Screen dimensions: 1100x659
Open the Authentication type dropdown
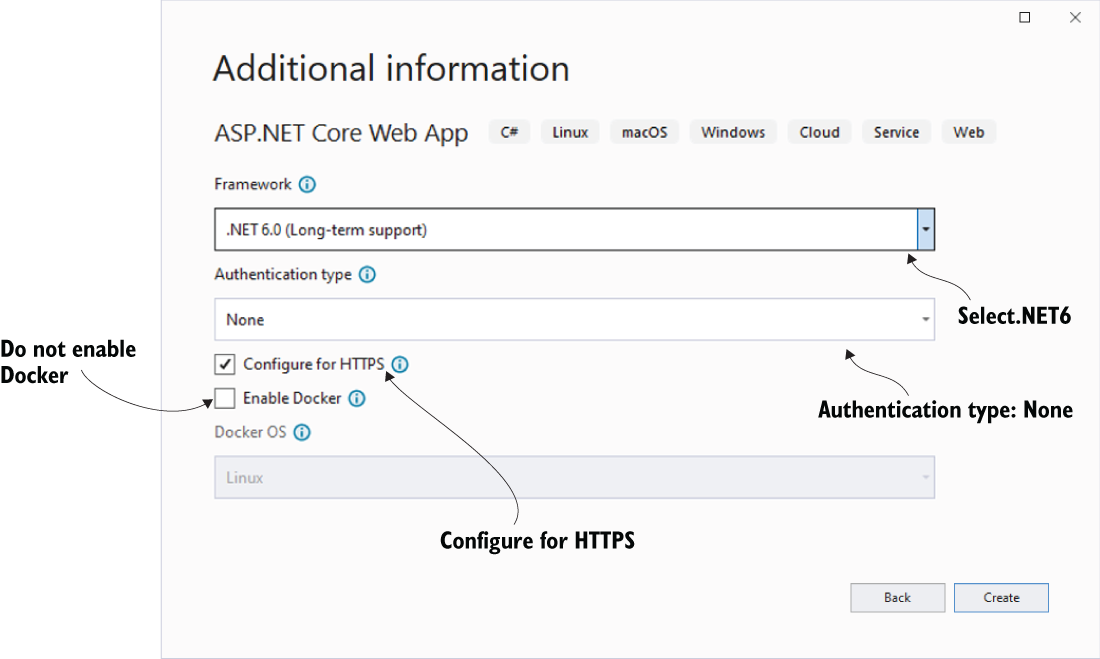tap(575, 319)
